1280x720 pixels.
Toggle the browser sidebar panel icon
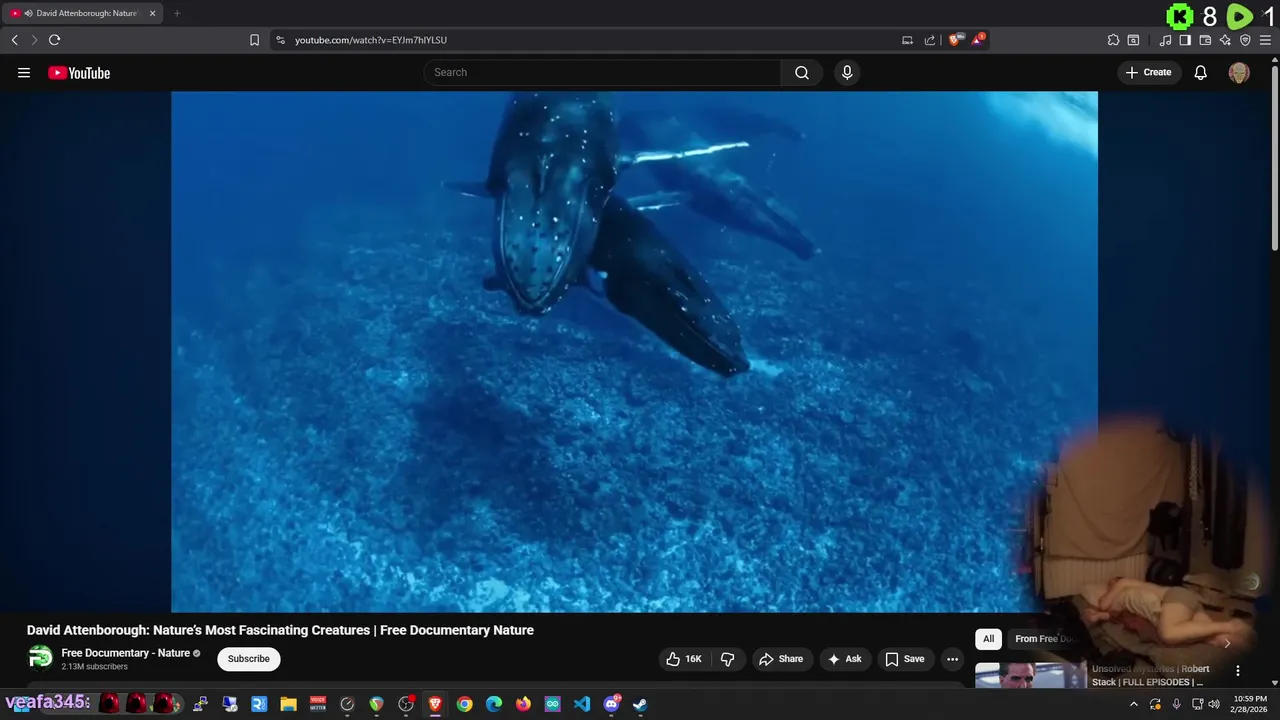[x=1185, y=40]
